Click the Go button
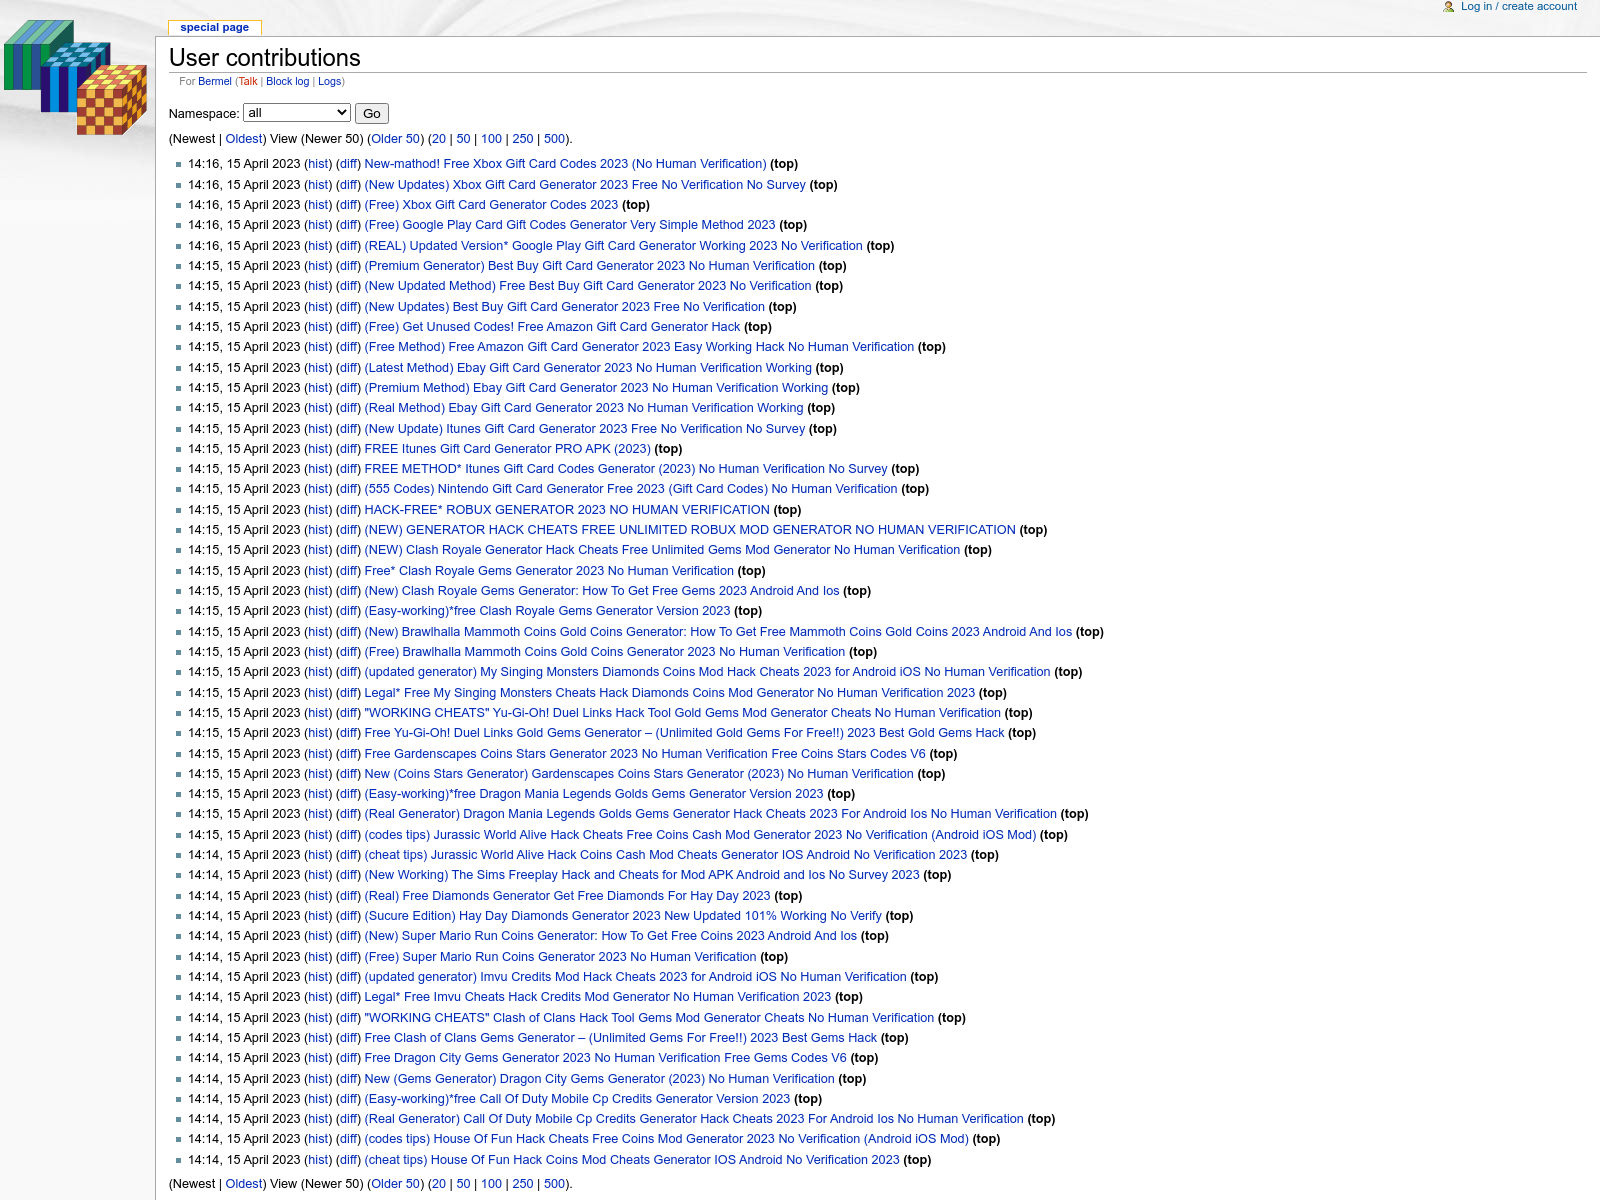 click(x=372, y=114)
